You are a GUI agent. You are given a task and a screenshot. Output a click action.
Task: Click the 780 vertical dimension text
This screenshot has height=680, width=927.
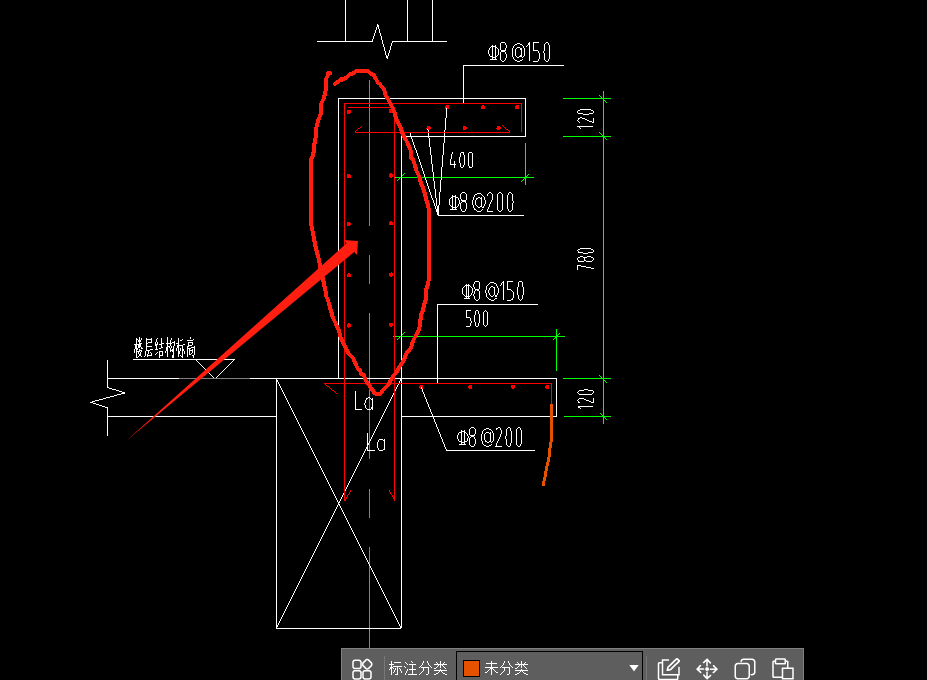[585, 259]
